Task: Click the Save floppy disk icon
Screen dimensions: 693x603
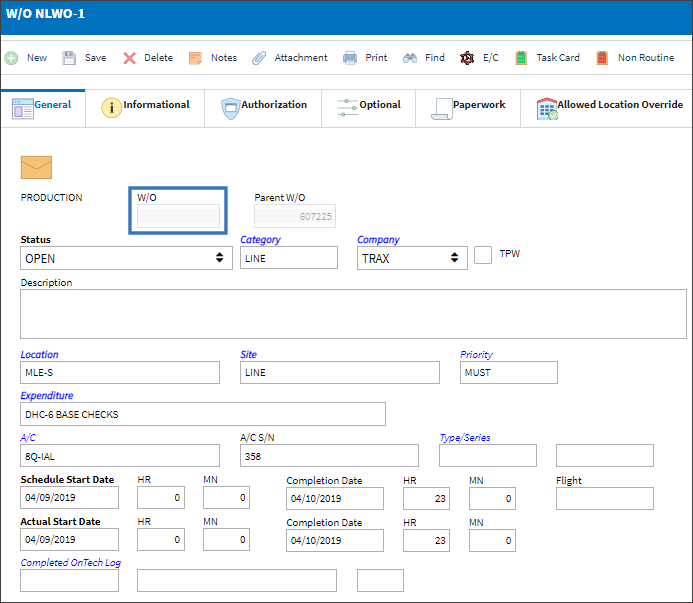Action: point(69,58)
